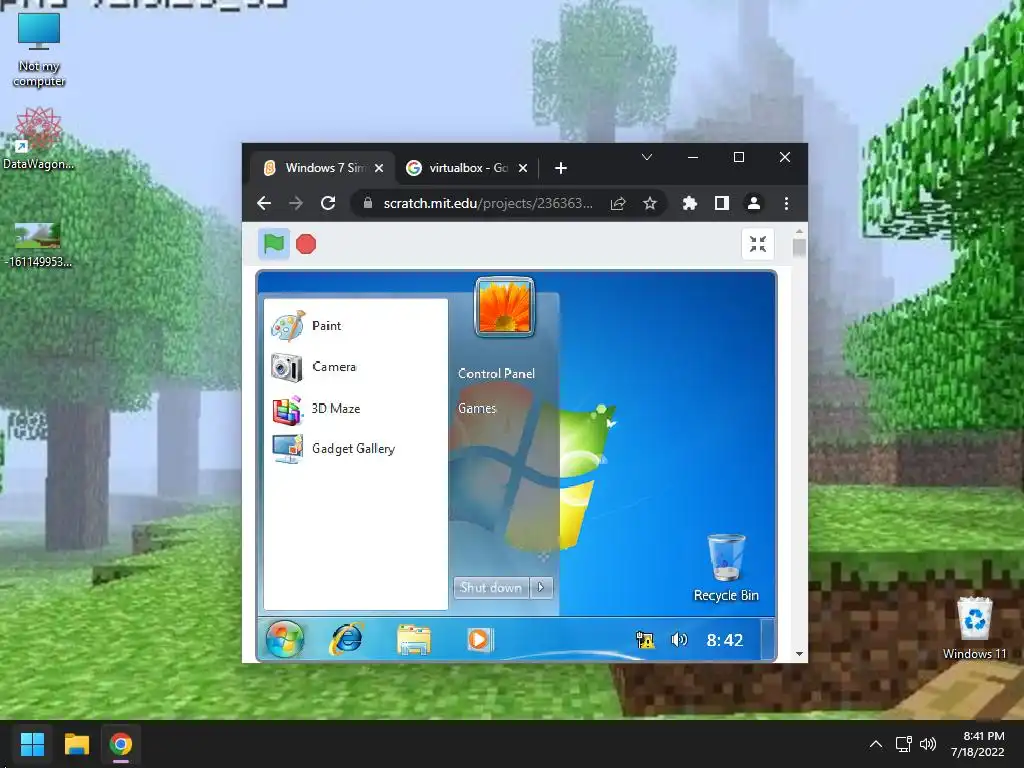
Task: Switch to Windows 7 Sim tab
Action: [323, 168]
